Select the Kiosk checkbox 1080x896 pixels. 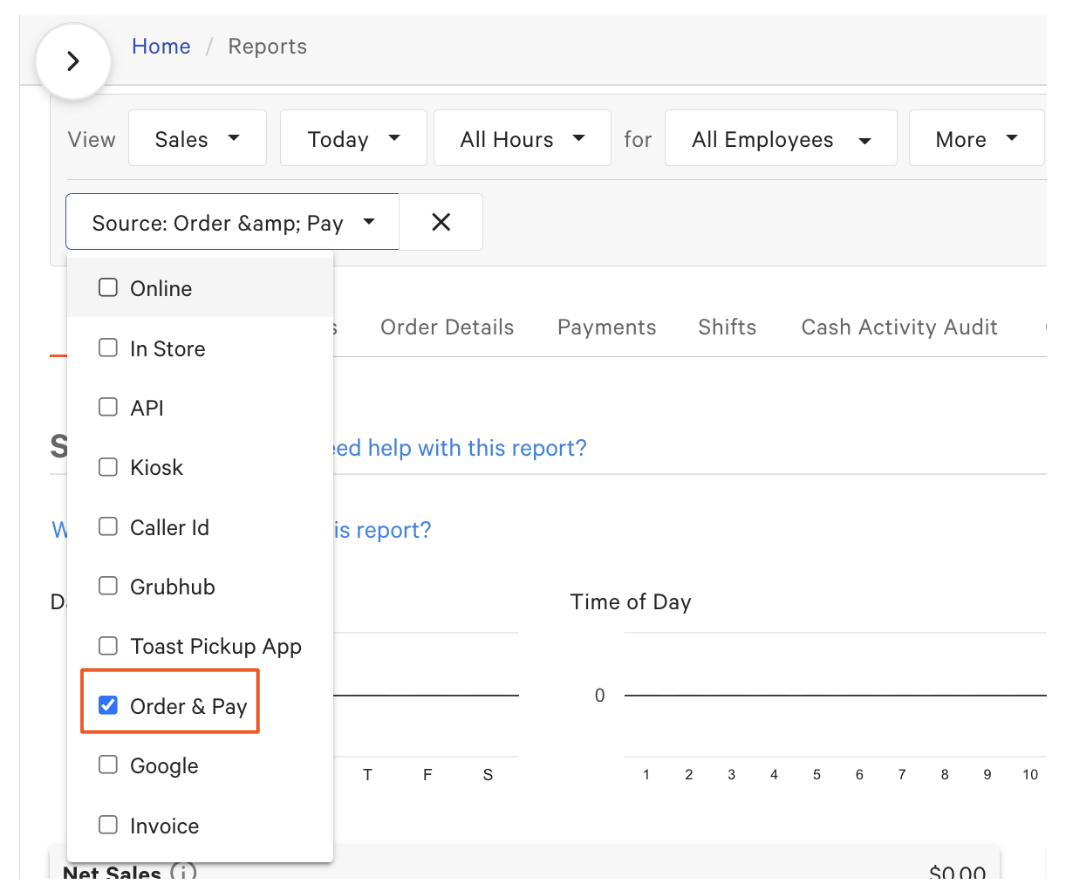coord(108,467)
